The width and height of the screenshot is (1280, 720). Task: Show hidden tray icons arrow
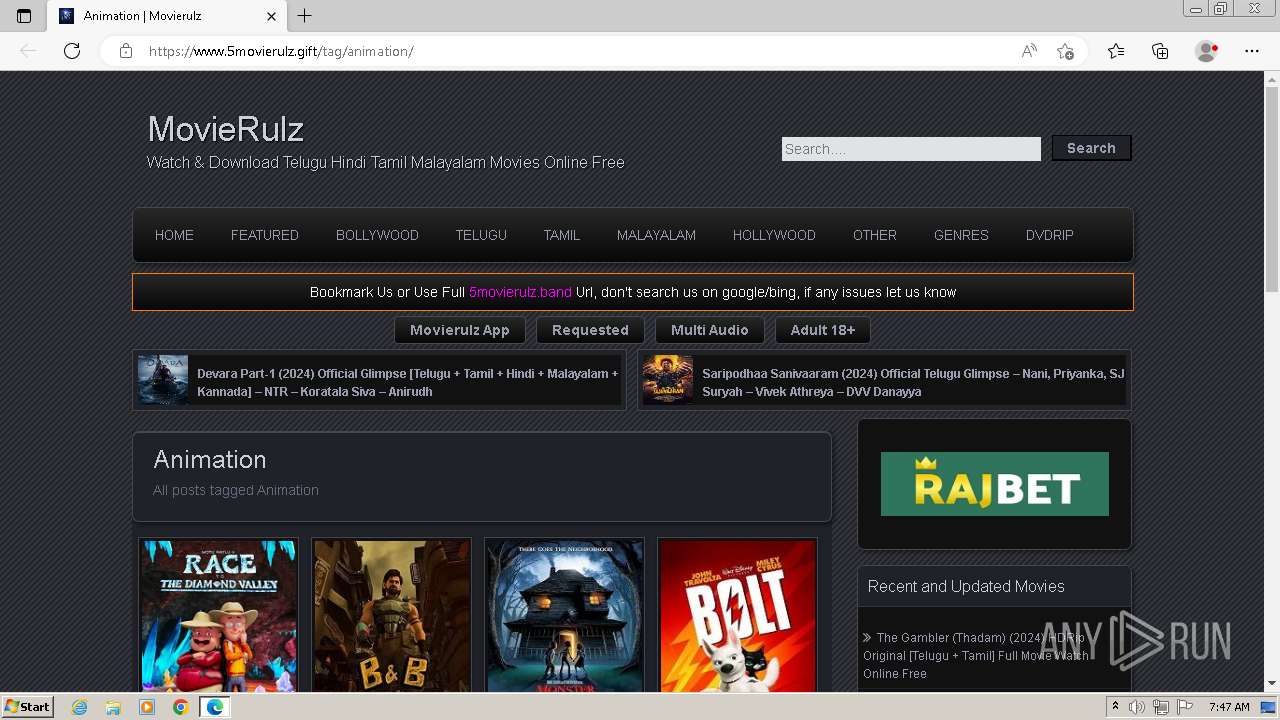(x=1115, y=707)
